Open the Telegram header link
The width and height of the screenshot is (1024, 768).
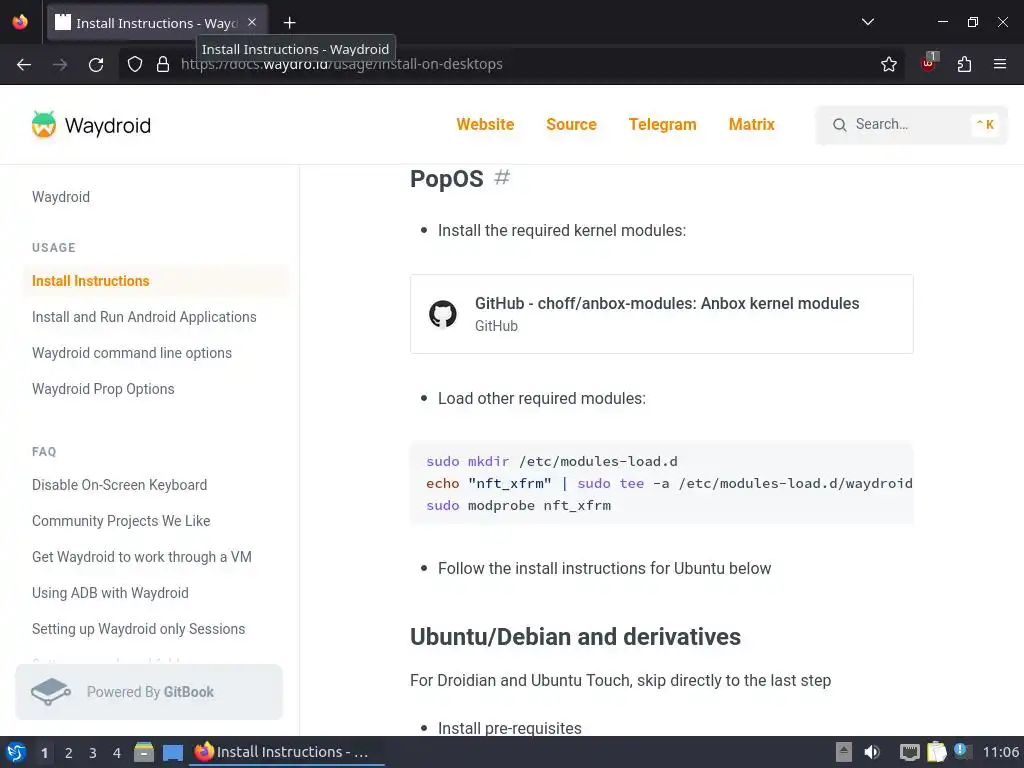tap(662, 124)
